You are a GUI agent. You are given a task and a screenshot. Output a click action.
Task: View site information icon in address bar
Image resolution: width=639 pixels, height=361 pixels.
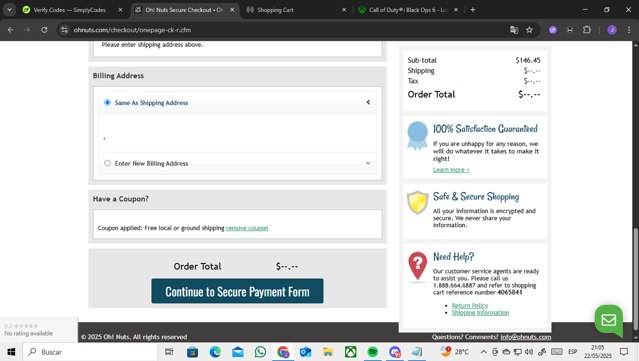64,30
